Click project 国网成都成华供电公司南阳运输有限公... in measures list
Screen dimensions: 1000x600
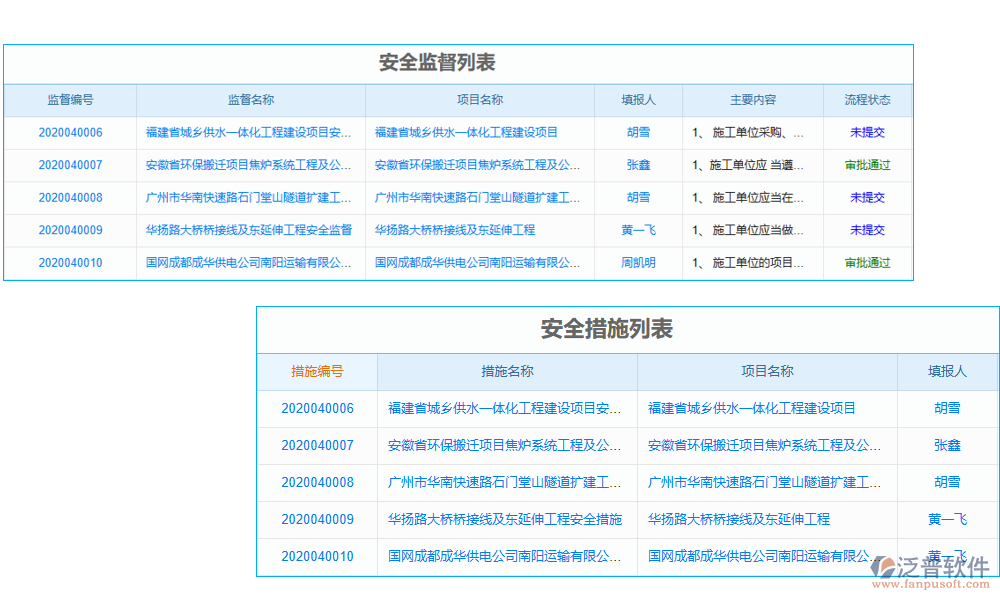pos(768,557)
